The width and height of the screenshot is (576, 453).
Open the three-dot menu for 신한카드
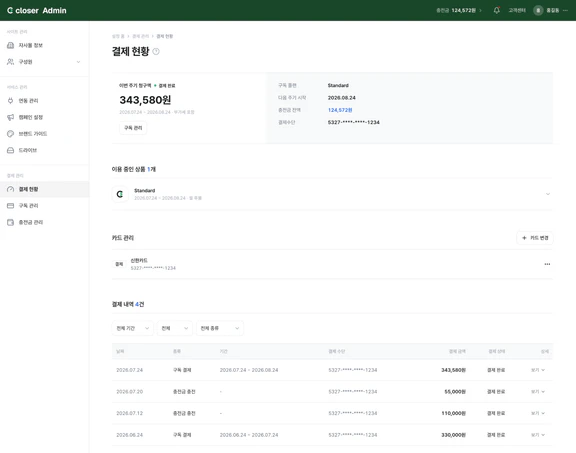tap(547, 264)
